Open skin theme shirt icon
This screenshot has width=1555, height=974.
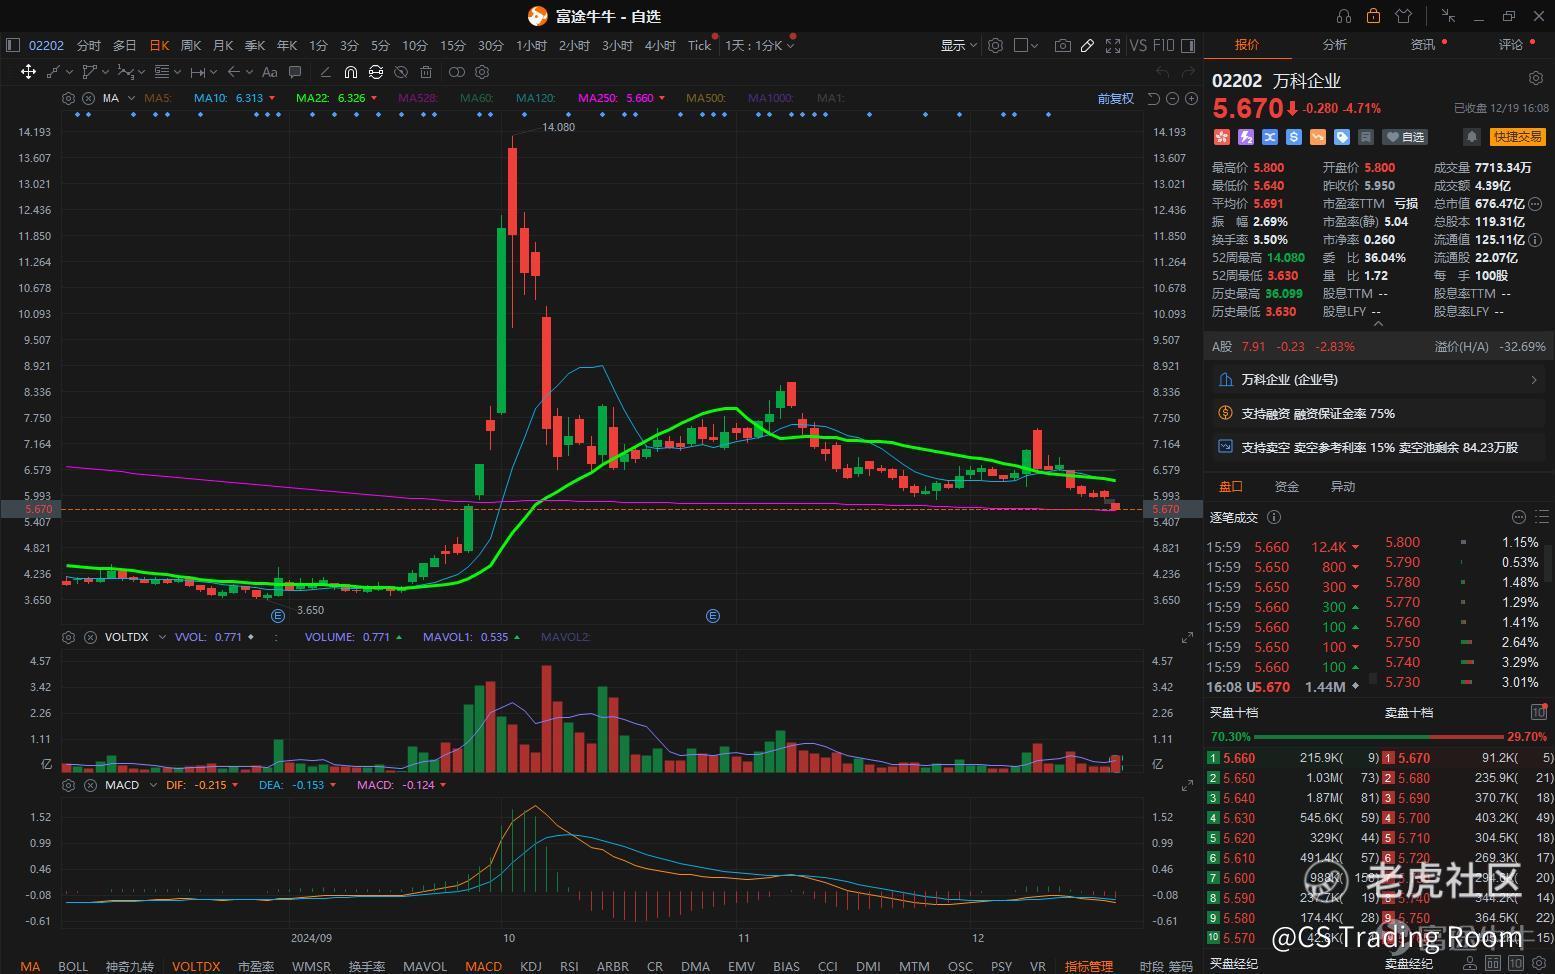[1403, 16]
